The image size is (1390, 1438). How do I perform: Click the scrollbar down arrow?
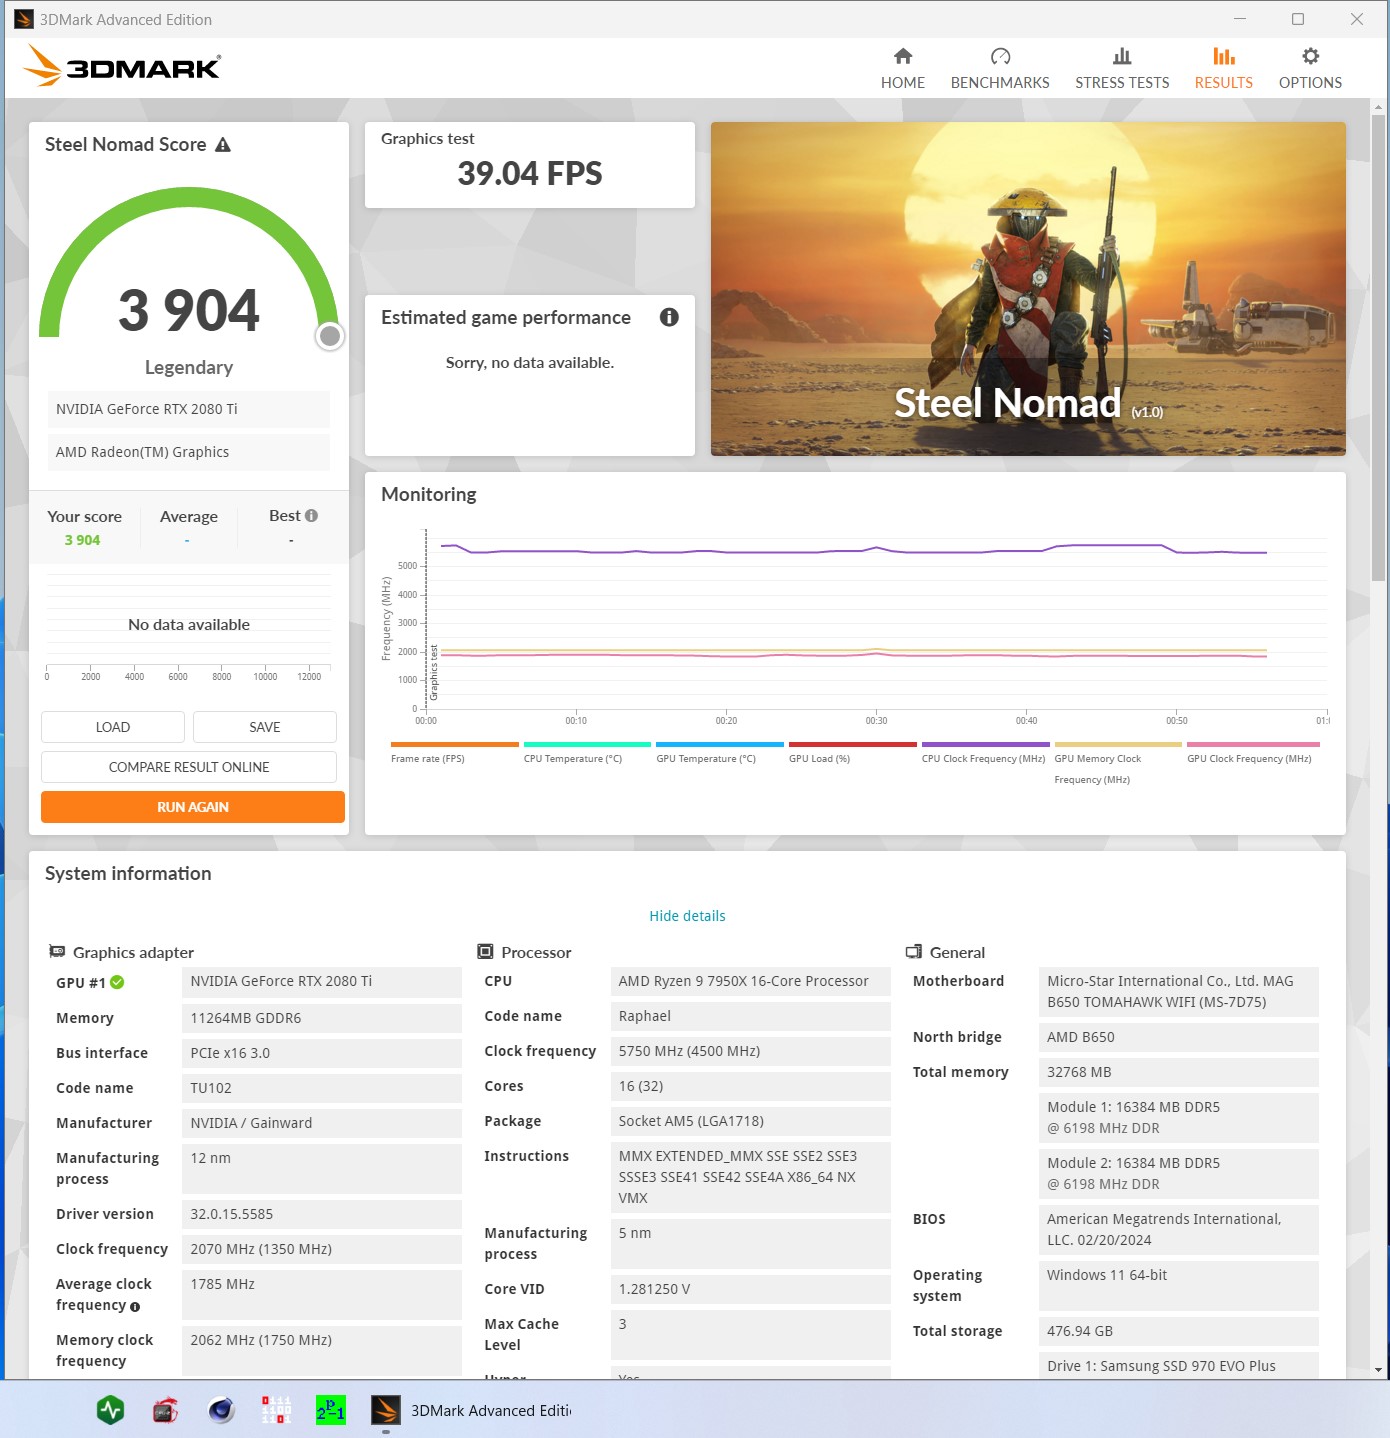pos(1379,1370)
